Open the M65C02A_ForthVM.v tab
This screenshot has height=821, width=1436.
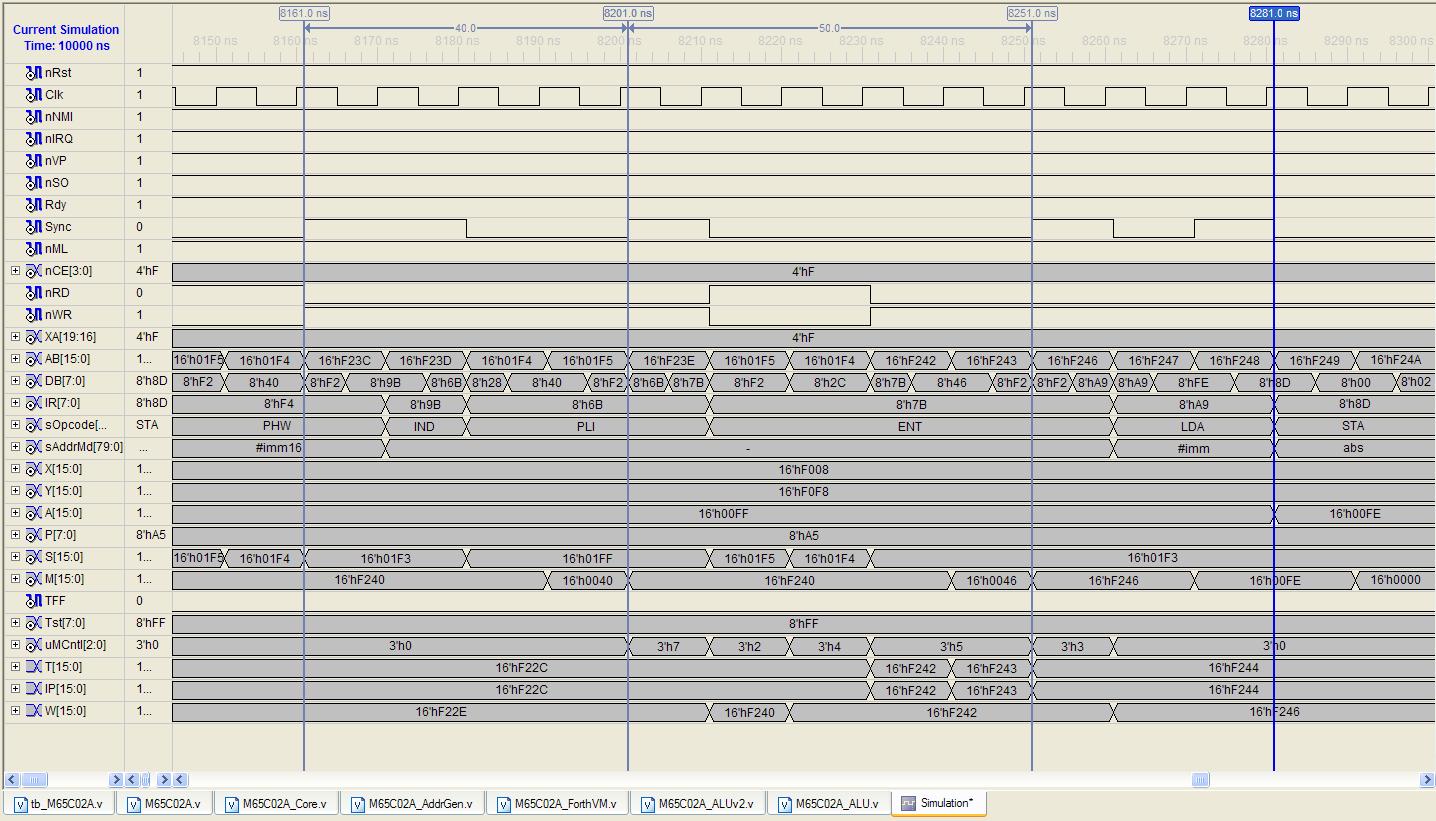558,804
